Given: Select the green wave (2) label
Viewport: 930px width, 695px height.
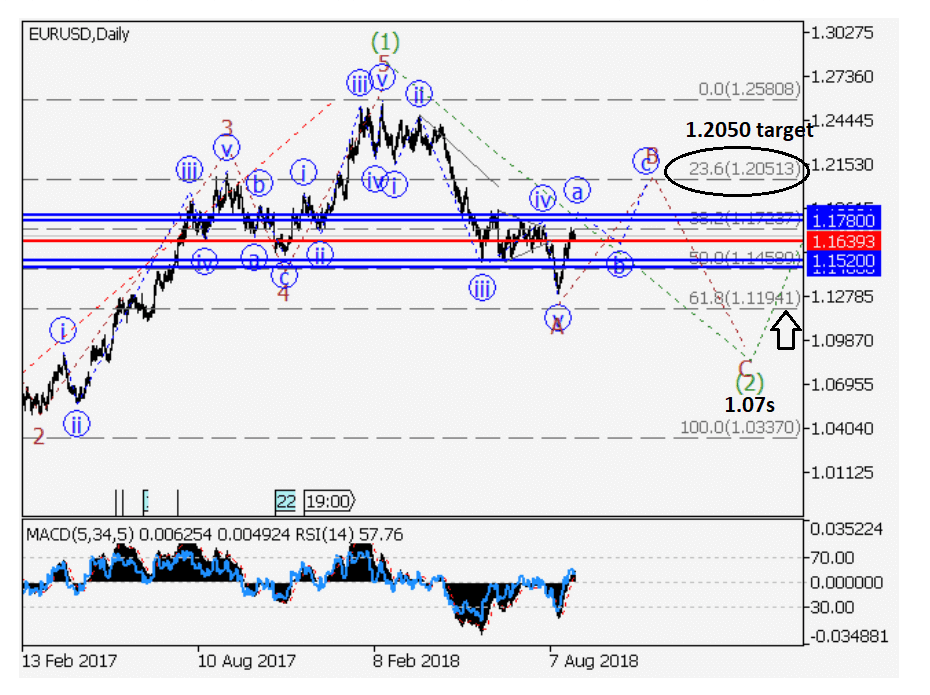Looking at the screenshot, I should [x=749, y=382].
